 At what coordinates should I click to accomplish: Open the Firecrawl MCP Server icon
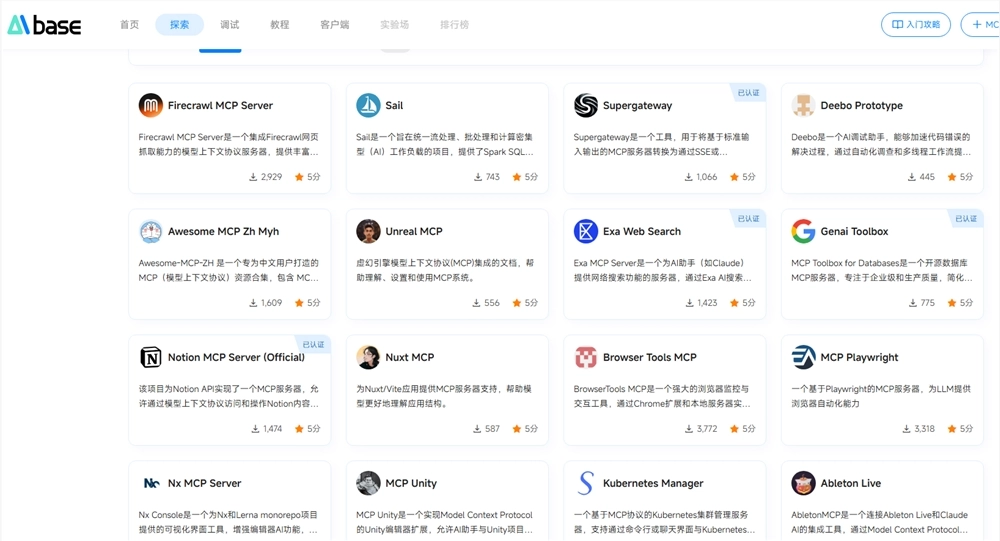pyautogui.click(x=151, y=105)
